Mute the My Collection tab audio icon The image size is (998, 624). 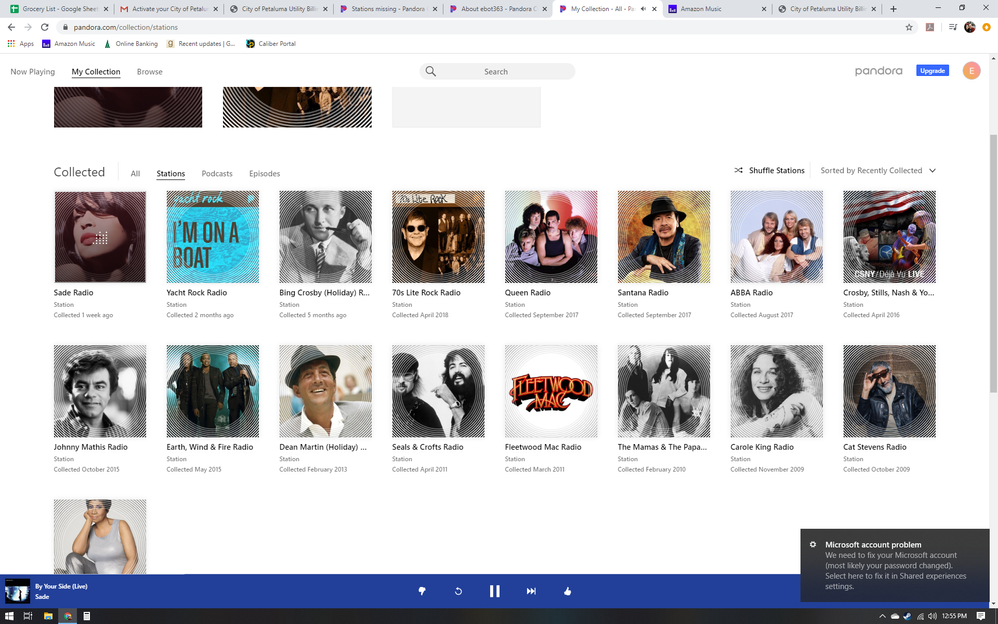point(643,9)
